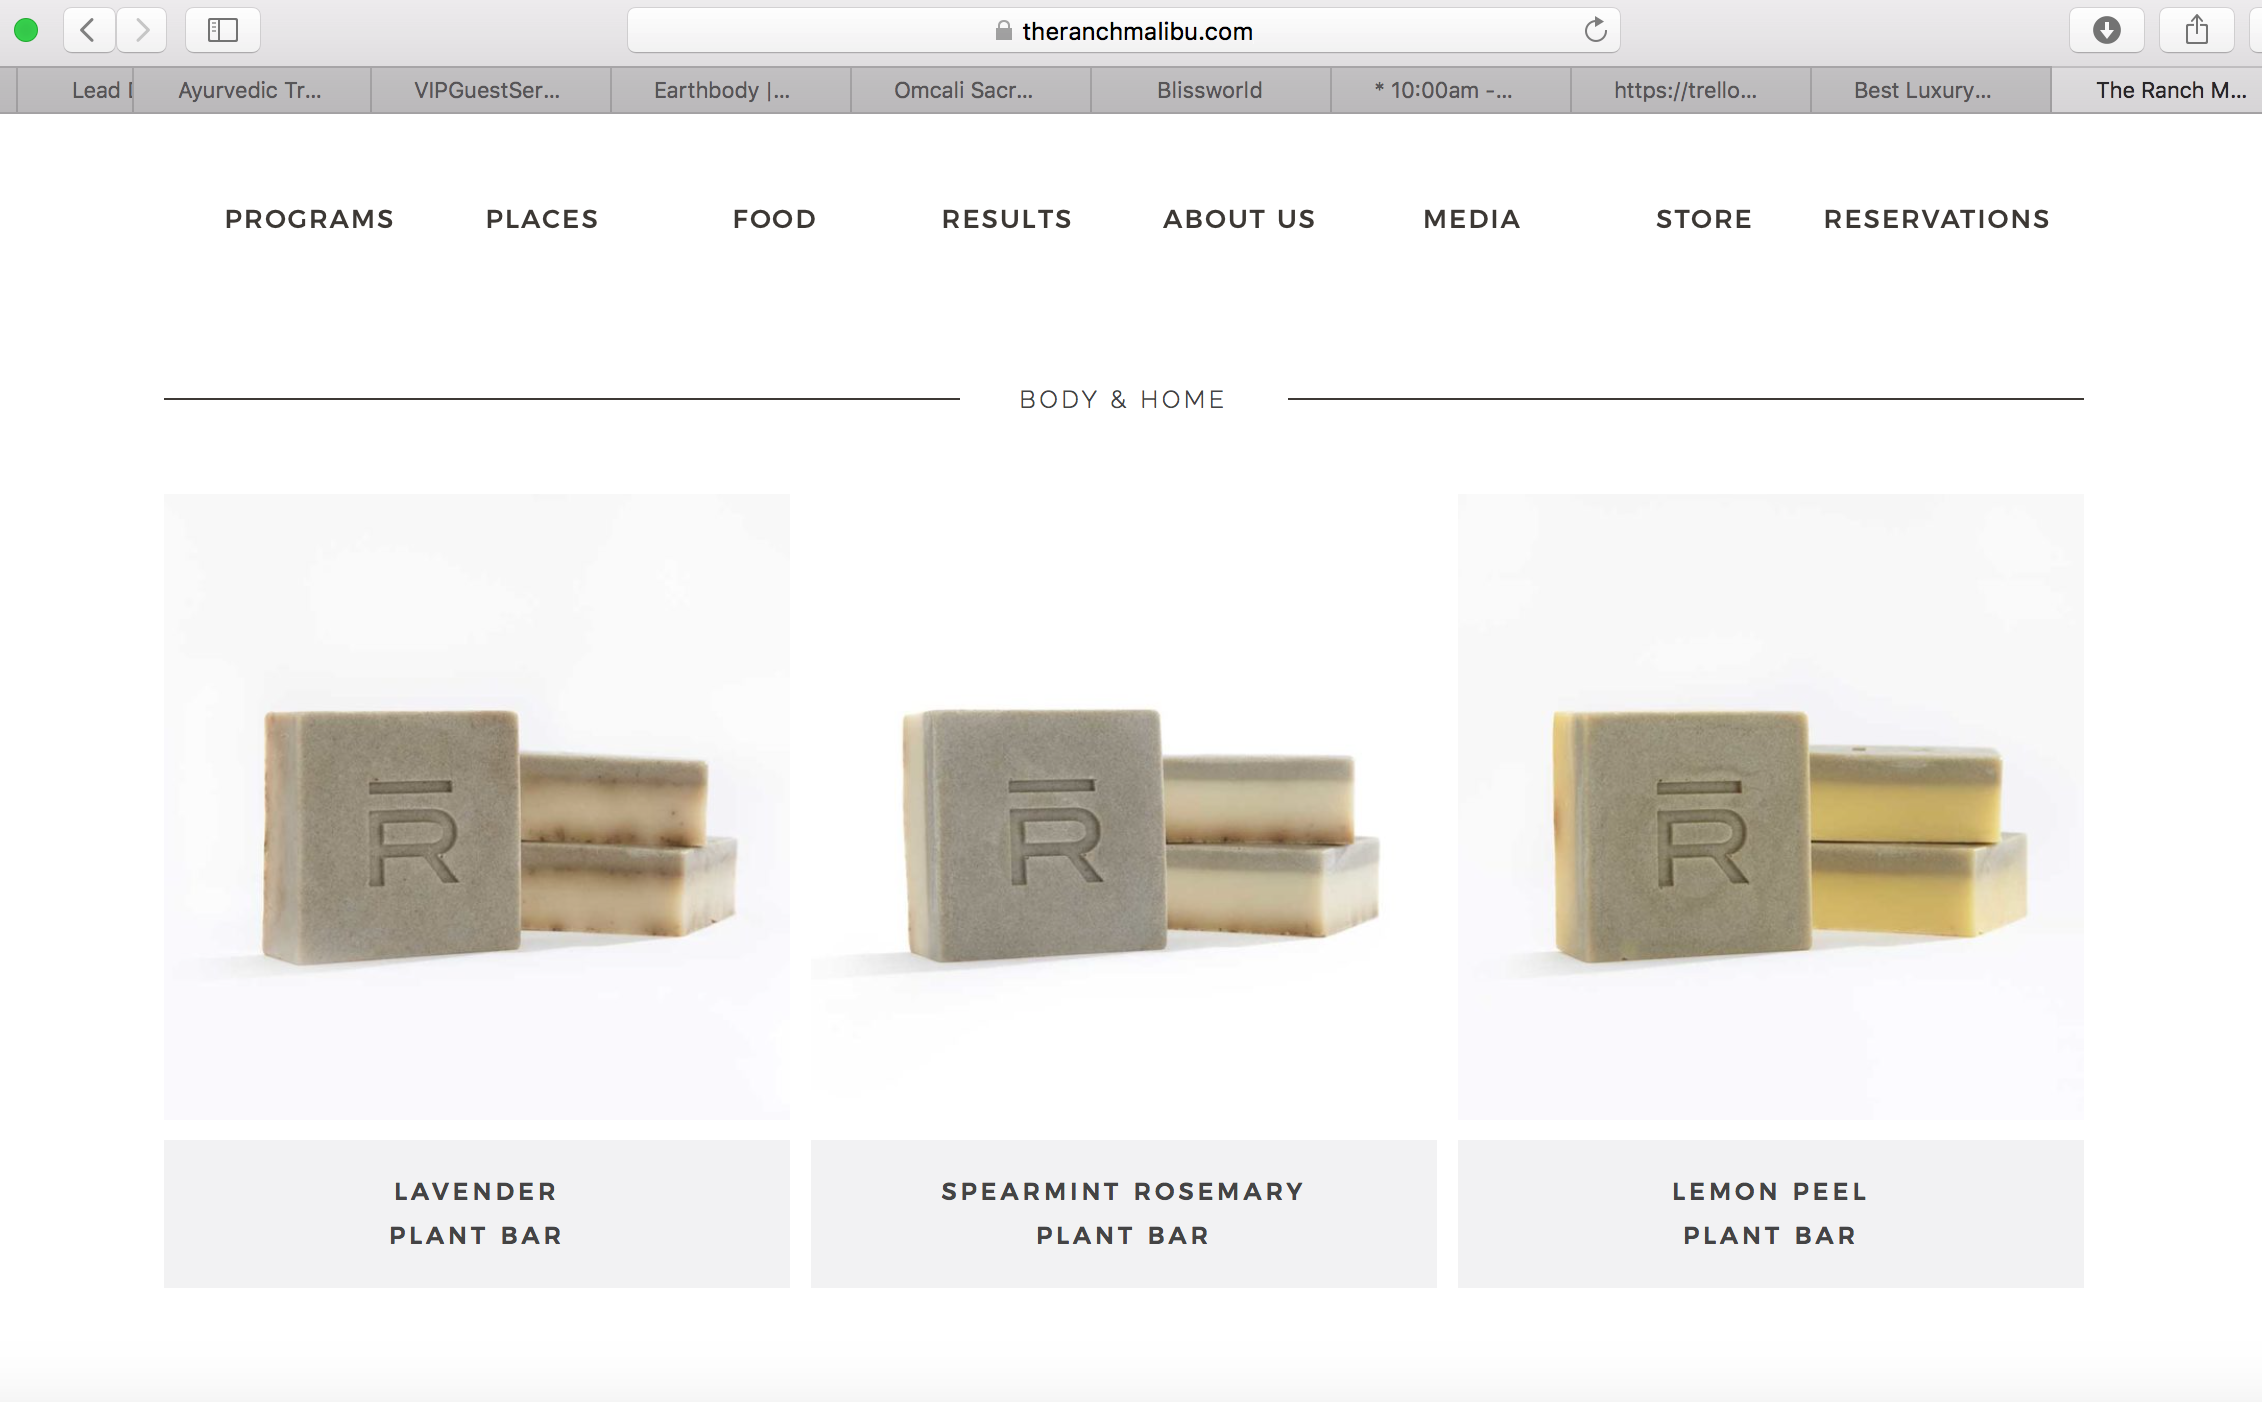Viewport: 2262px width, 1402px height.
Task: Switch to the Blissworld tab
Action: tap(1210, 90)
